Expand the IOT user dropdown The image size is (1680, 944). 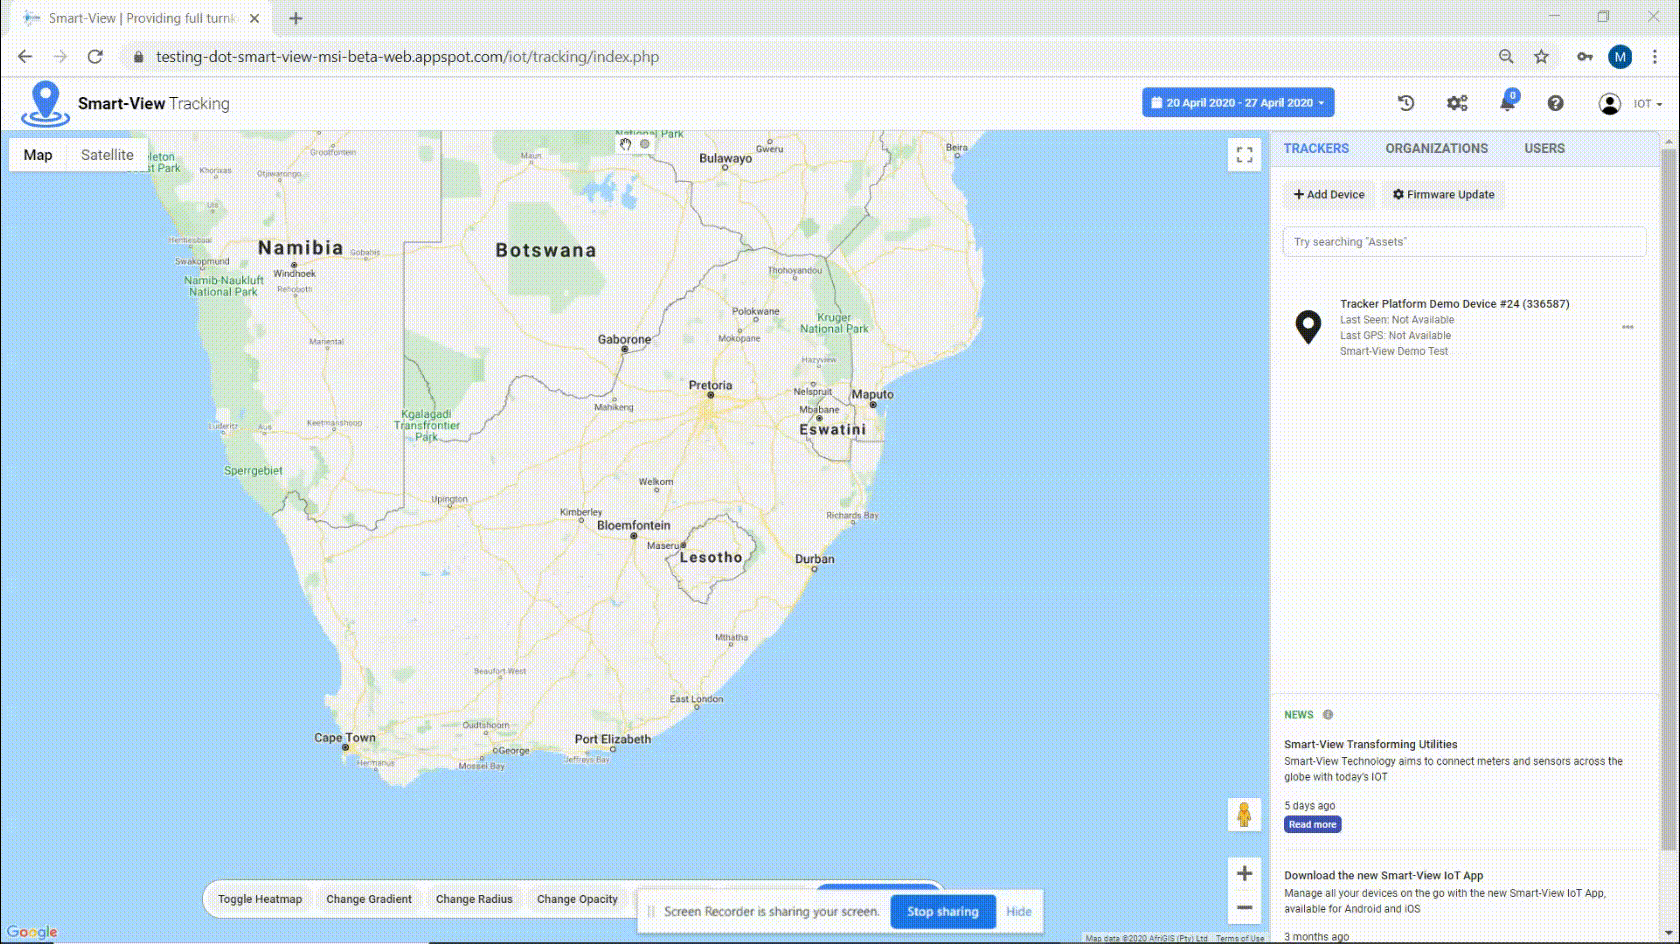(x=1647, y=104)
